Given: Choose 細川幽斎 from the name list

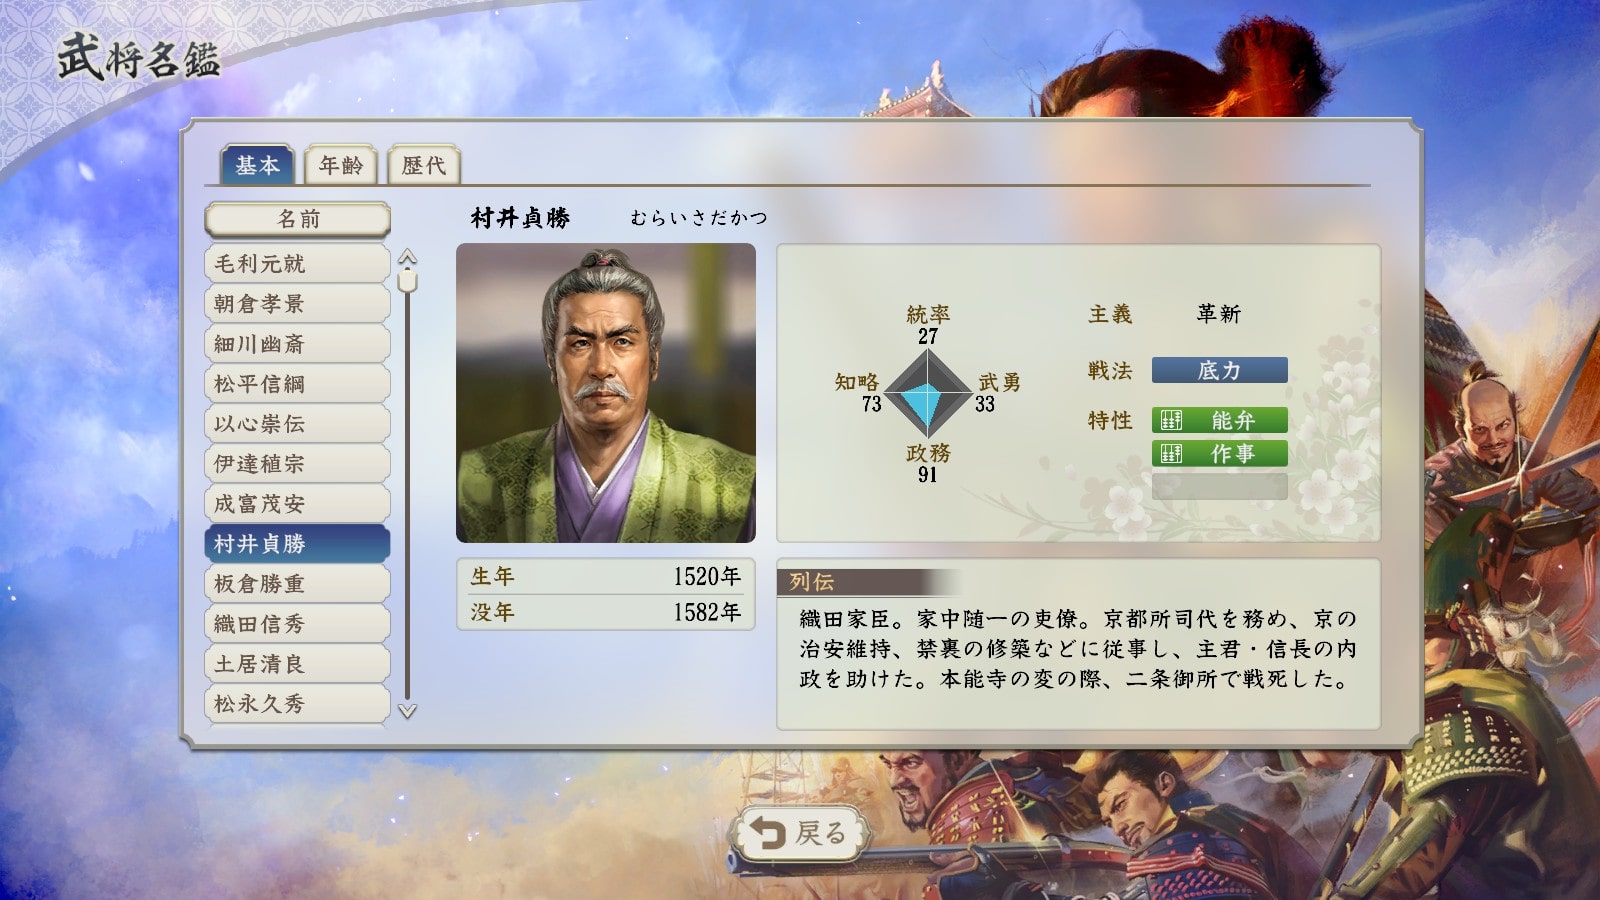Looking at the screenshot, I should tap(297, 344).
